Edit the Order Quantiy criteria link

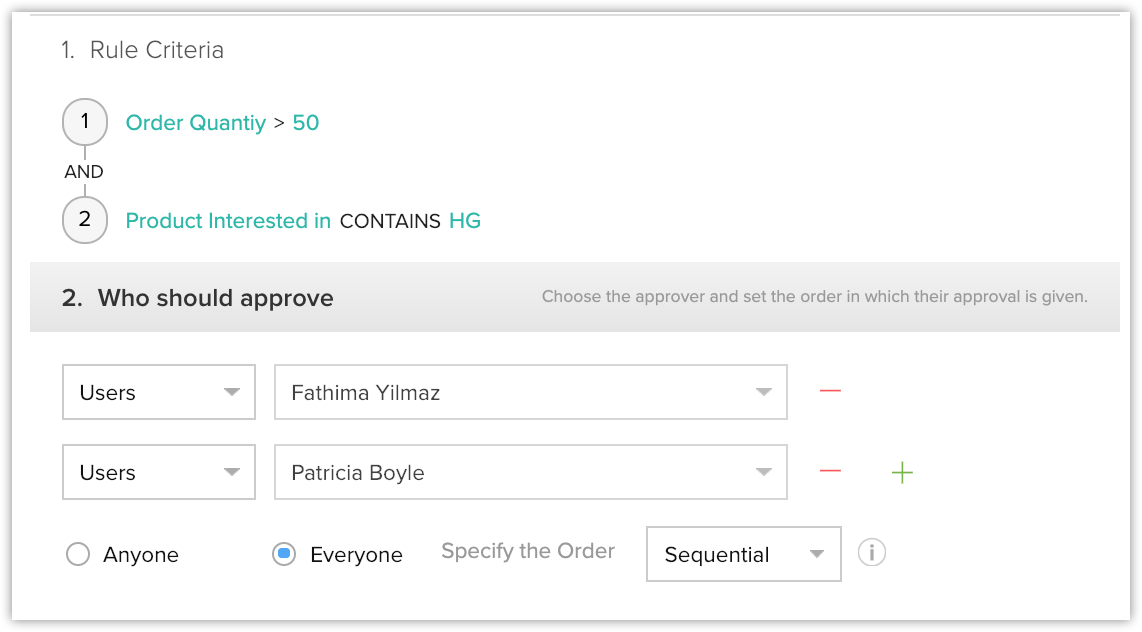point(196,122)
